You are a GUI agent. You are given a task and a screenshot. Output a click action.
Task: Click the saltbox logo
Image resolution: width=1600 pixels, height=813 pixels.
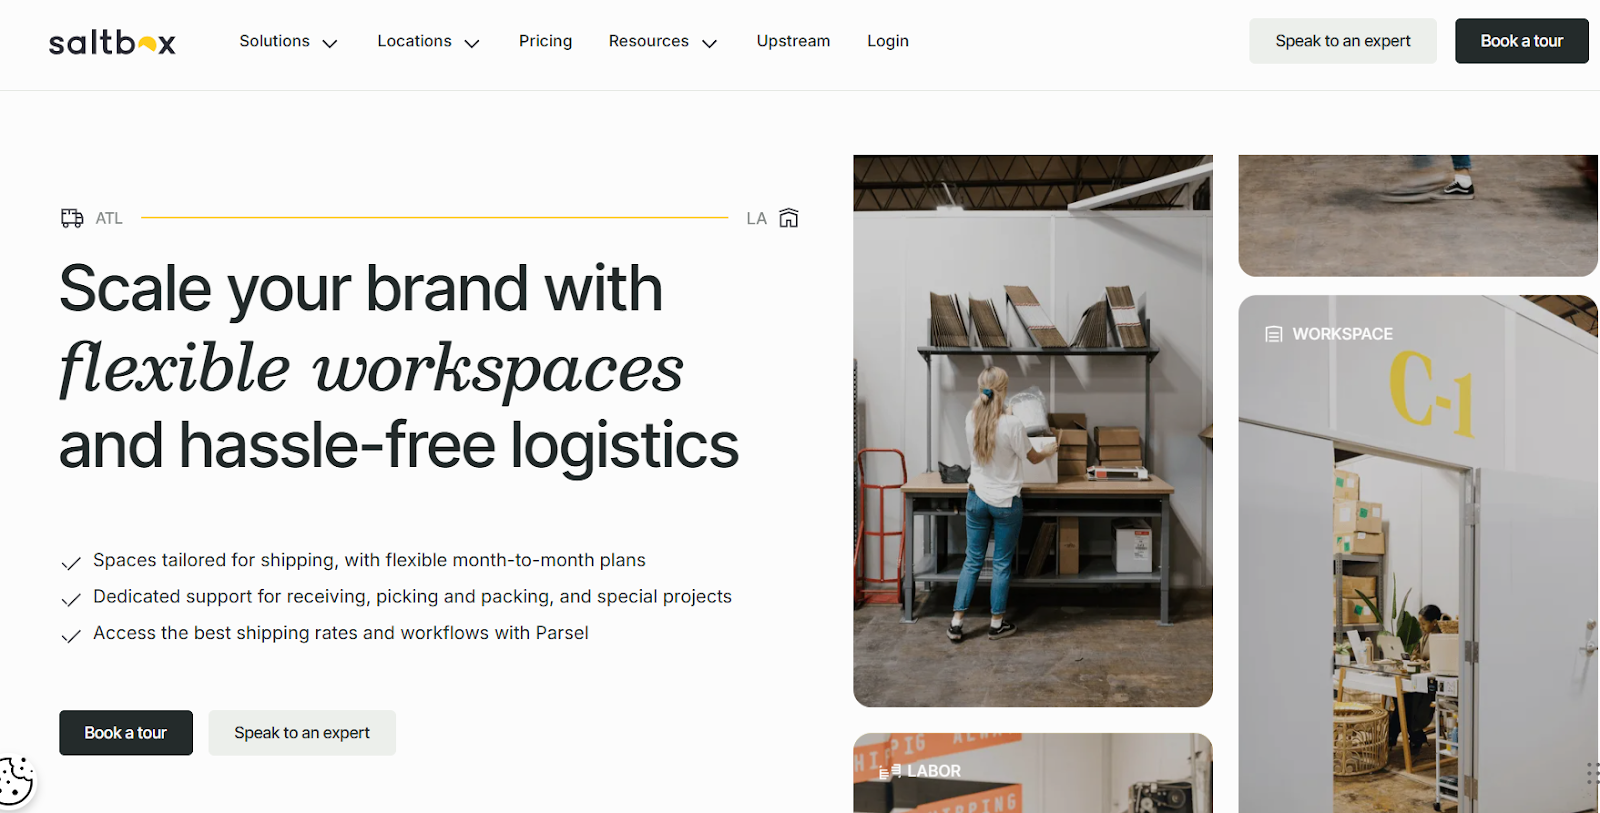click(112, 42)
